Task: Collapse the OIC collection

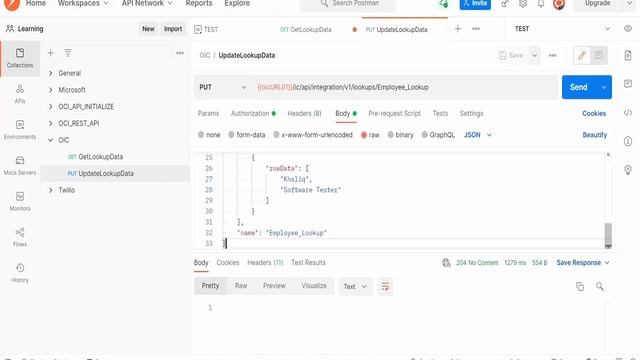Action: [51, 140]
